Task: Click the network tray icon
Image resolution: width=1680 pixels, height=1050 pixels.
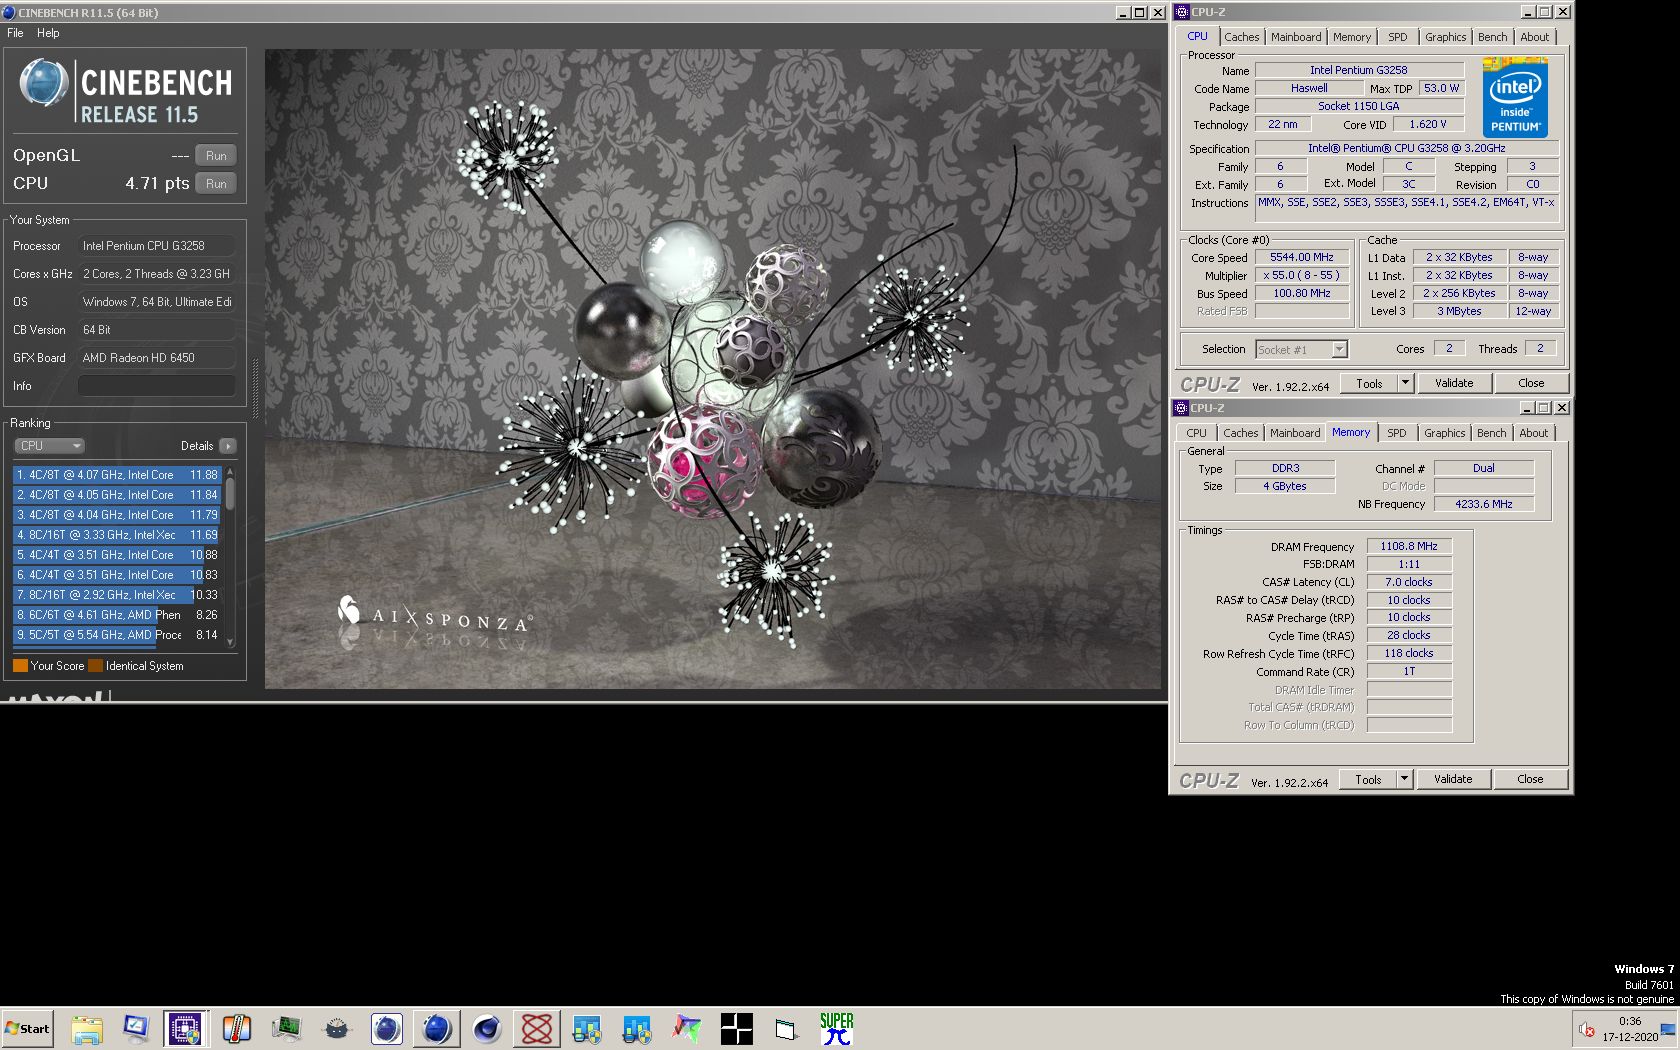Action: coord(1667,1028)
